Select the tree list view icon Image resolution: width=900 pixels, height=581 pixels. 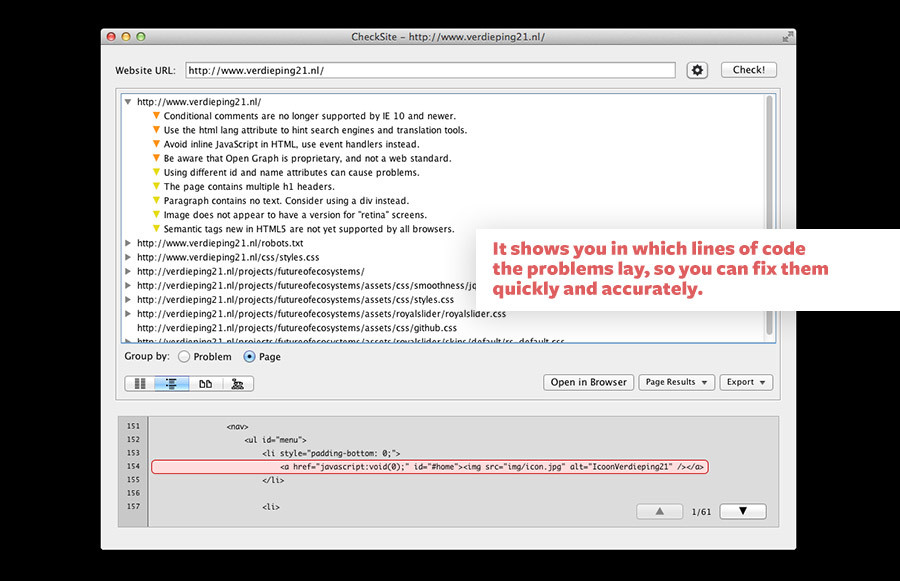[171, 384]
